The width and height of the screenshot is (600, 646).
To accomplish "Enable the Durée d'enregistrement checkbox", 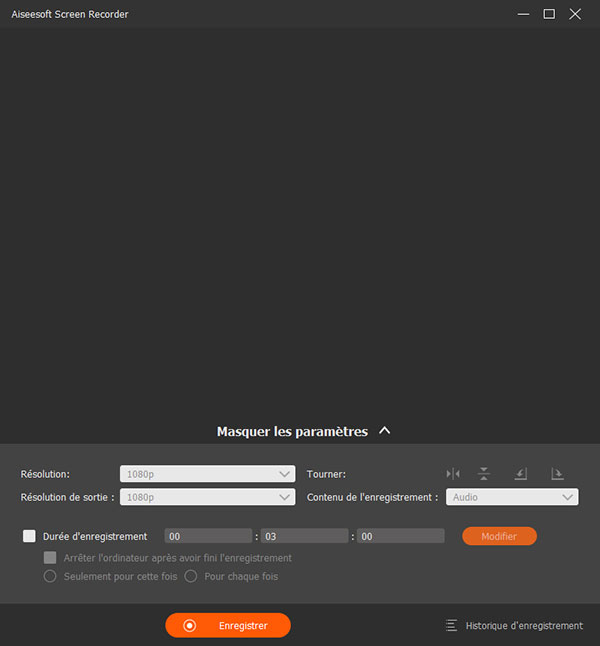I will [x=29, y=537].
